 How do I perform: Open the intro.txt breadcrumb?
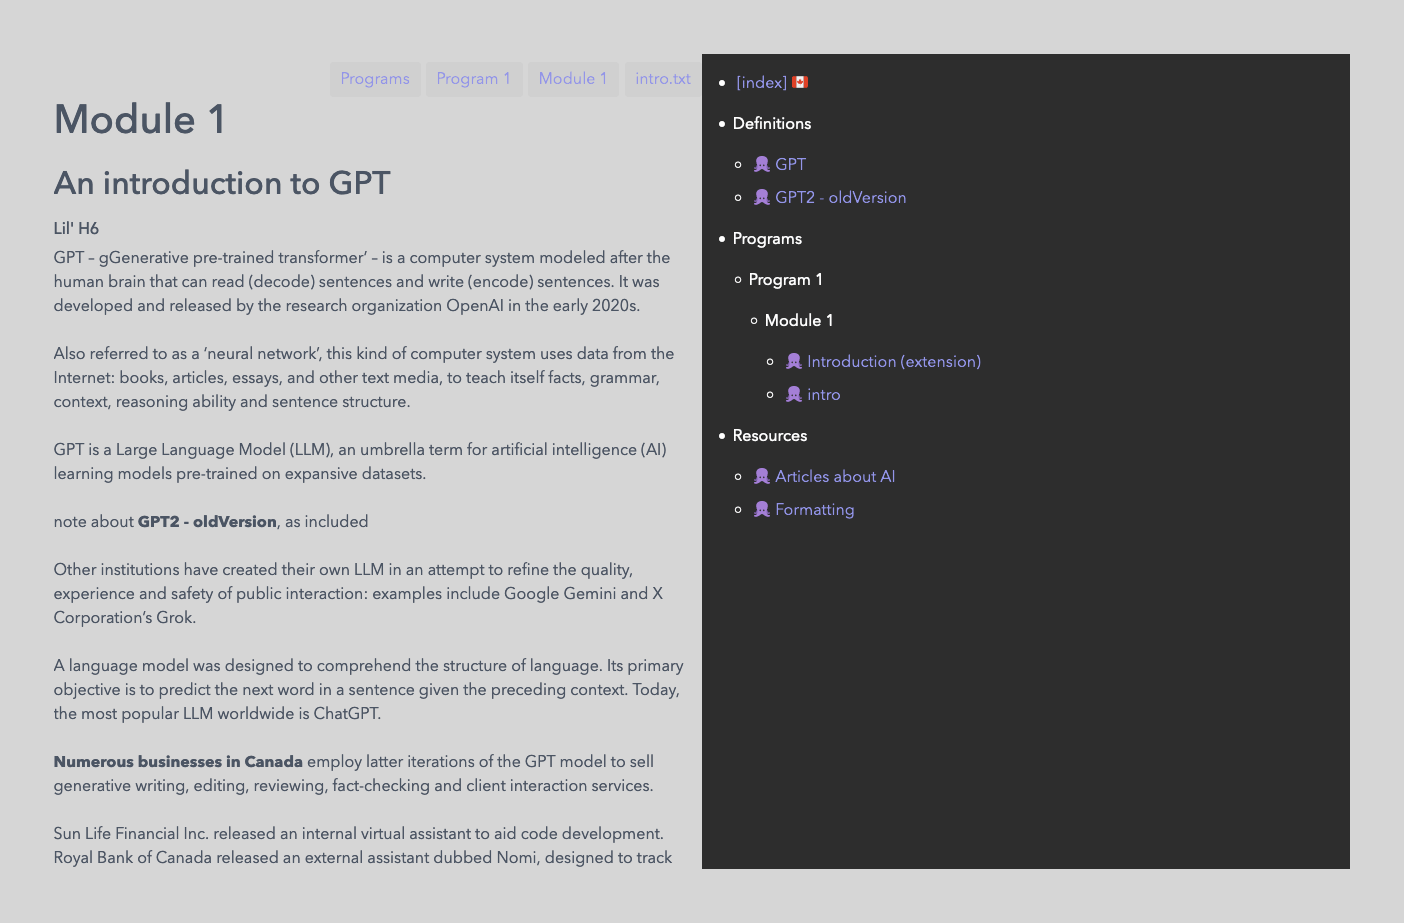pos(662,79)
